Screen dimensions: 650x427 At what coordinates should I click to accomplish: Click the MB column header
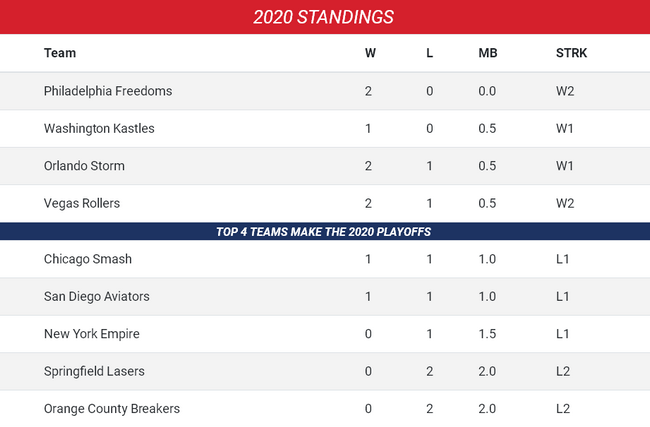click(x=488, y=53)
